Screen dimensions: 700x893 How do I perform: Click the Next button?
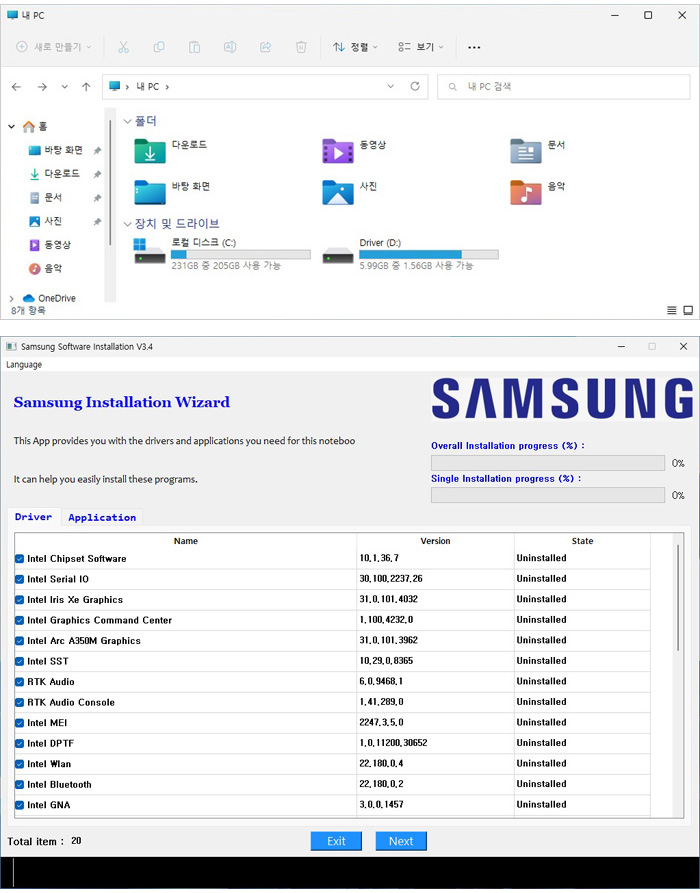click(x=401, y=841)
